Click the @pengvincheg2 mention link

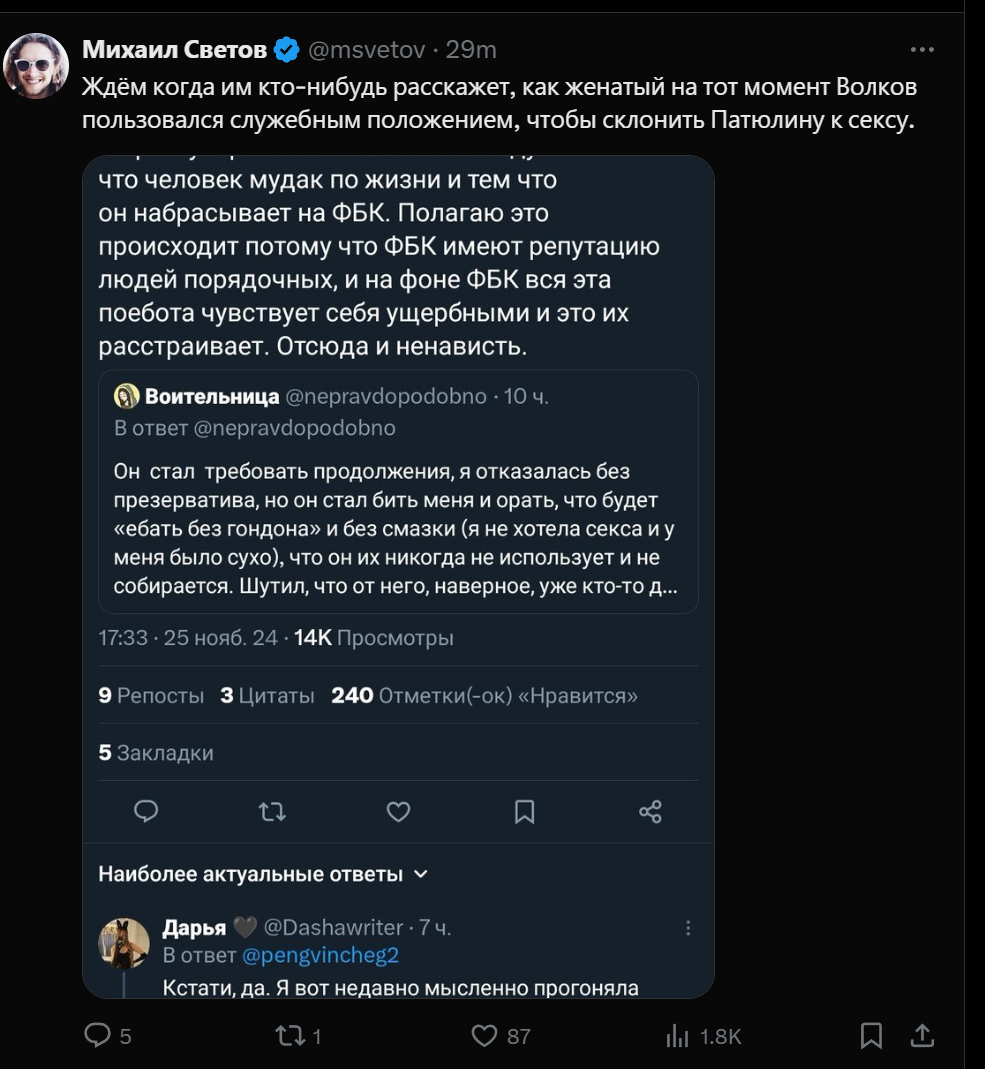321,955
